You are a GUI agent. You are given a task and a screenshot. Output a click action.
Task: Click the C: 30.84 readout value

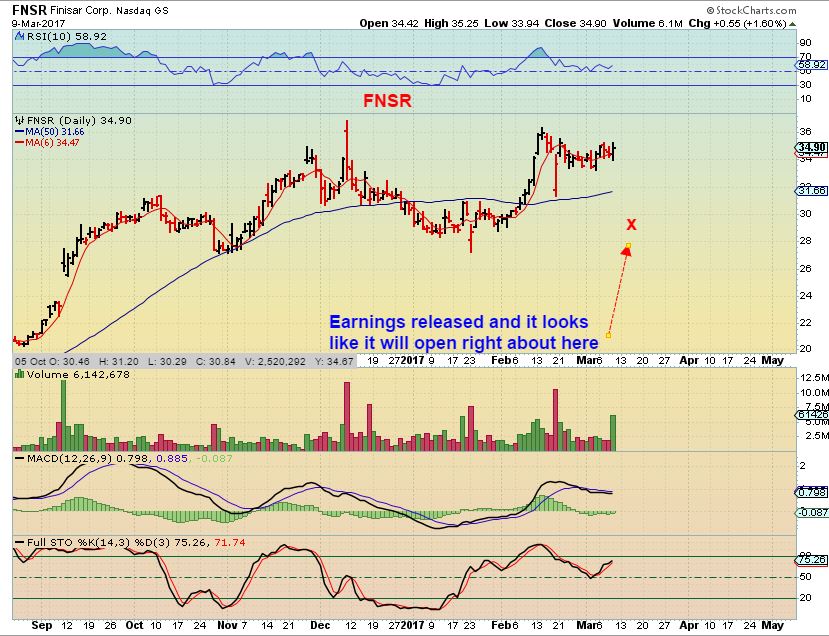point(216,361)
